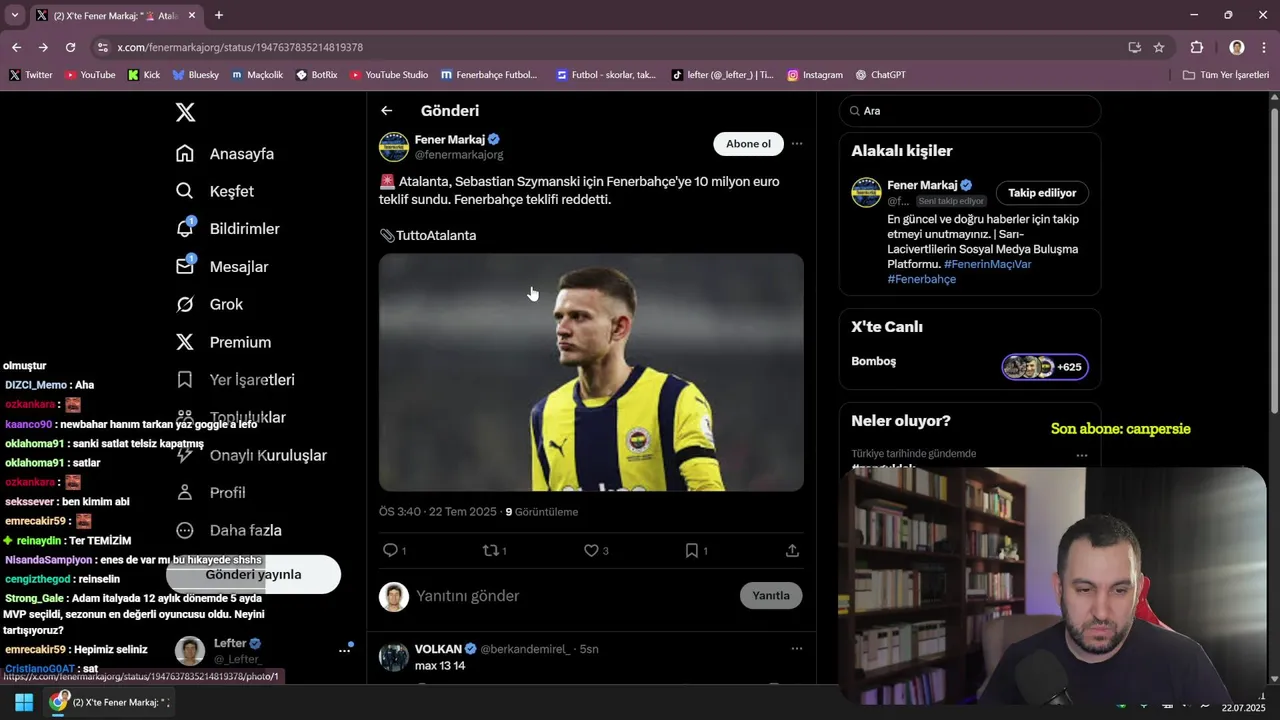The width and height of the screenshot is (1280, 720).
Task: Click the Ara search box
Action: [970, 111]
